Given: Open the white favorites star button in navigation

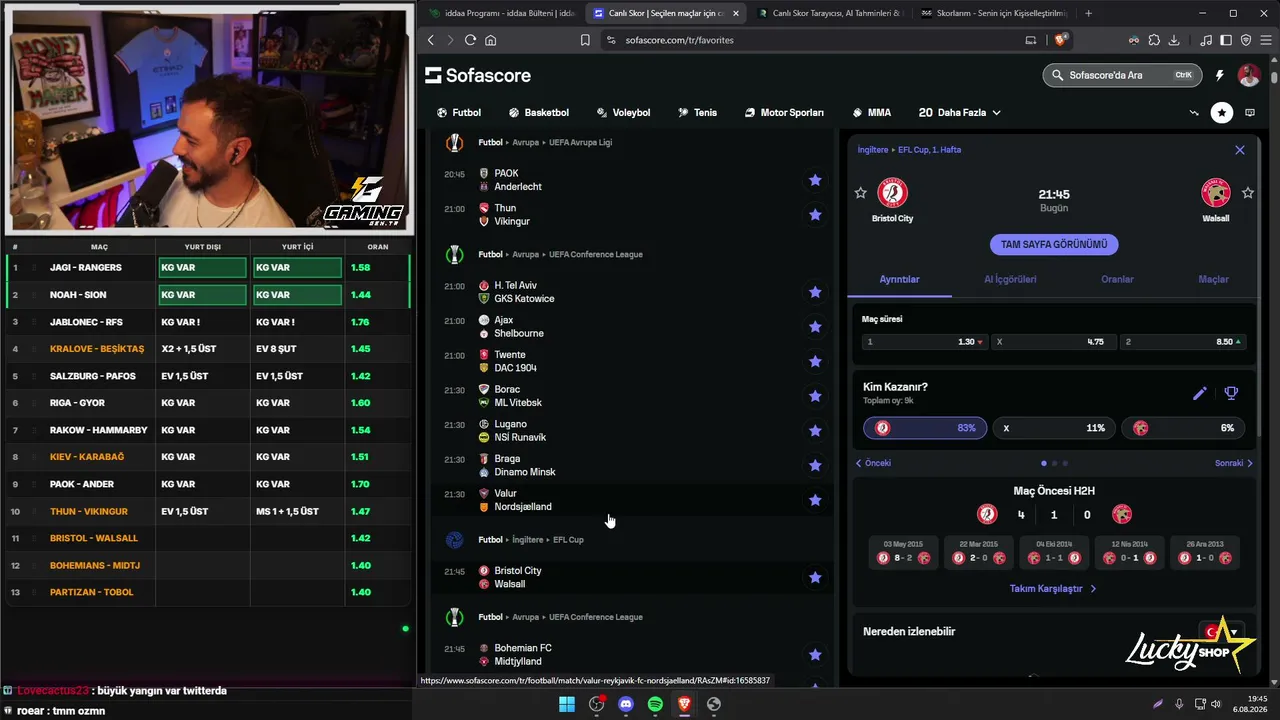Looking at the screenshot, I should 1222,113.
